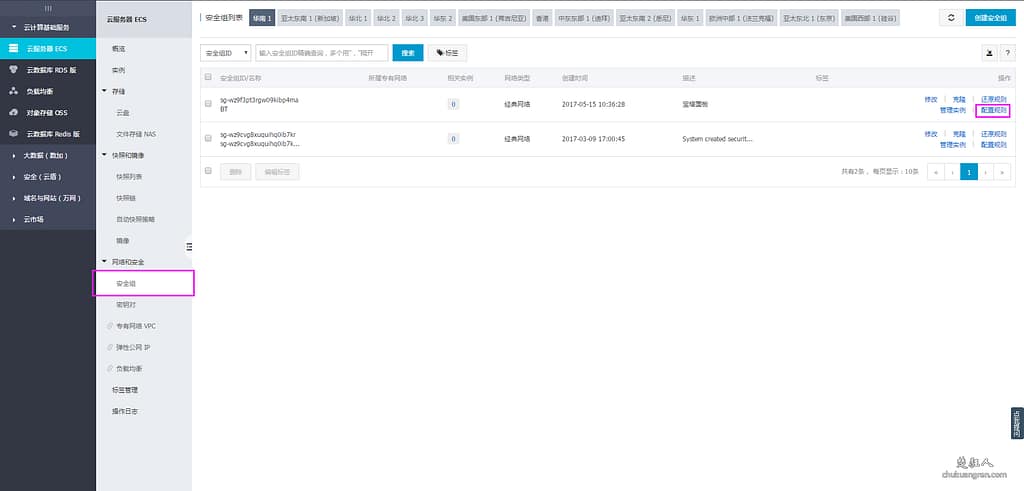Open the question-mark help icon
Viewport: 1024px width, 491px height.
tap(1007, 53)
